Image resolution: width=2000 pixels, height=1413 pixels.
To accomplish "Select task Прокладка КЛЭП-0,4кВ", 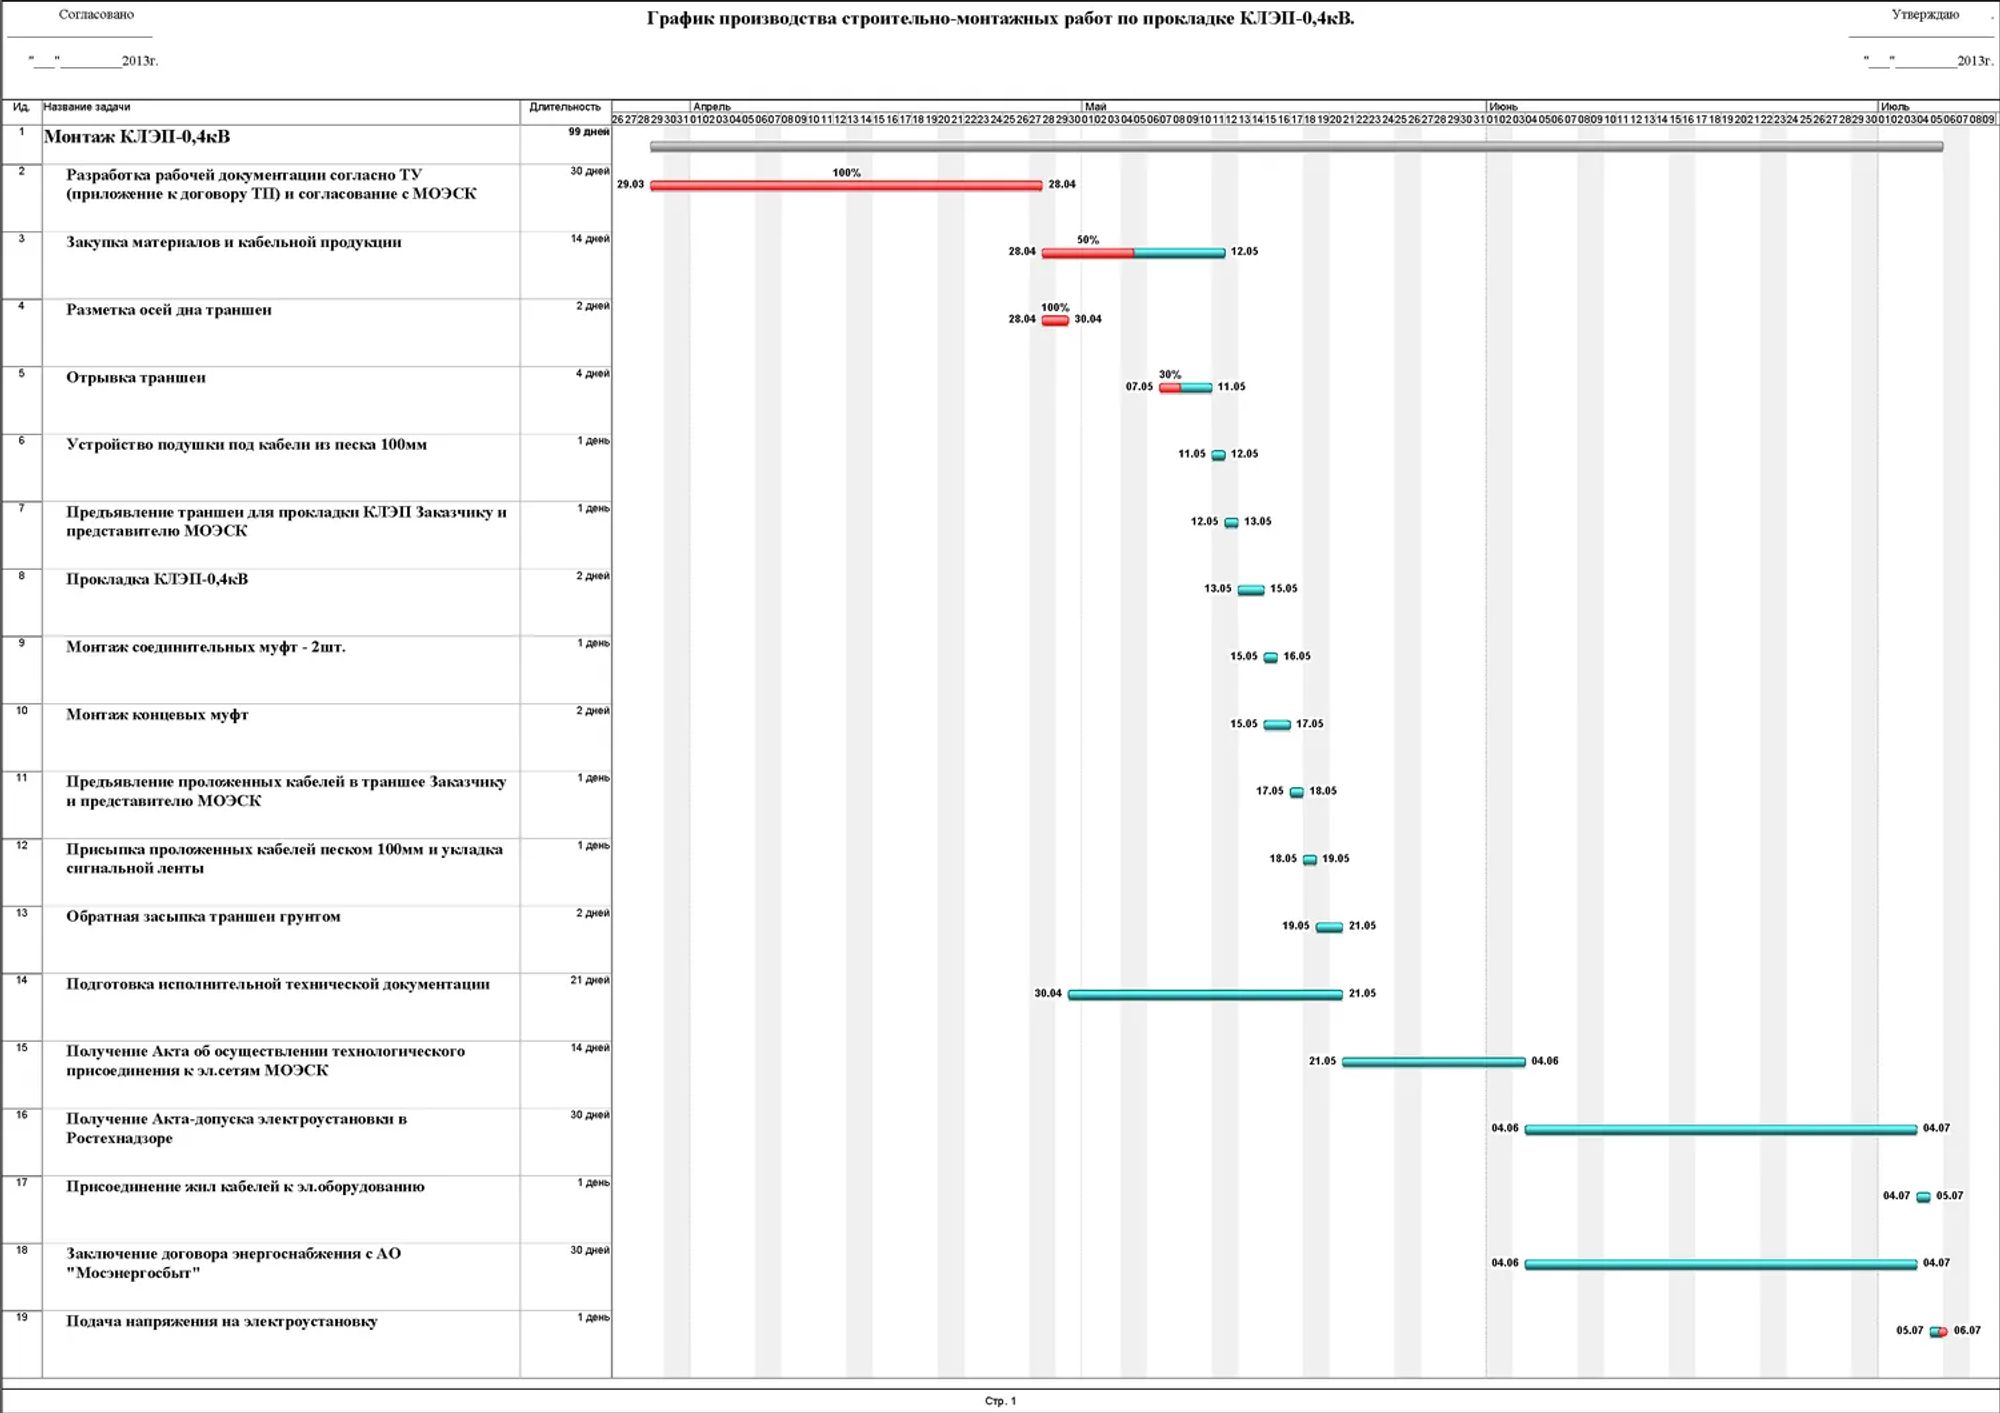I will click(x=157, y=579).
